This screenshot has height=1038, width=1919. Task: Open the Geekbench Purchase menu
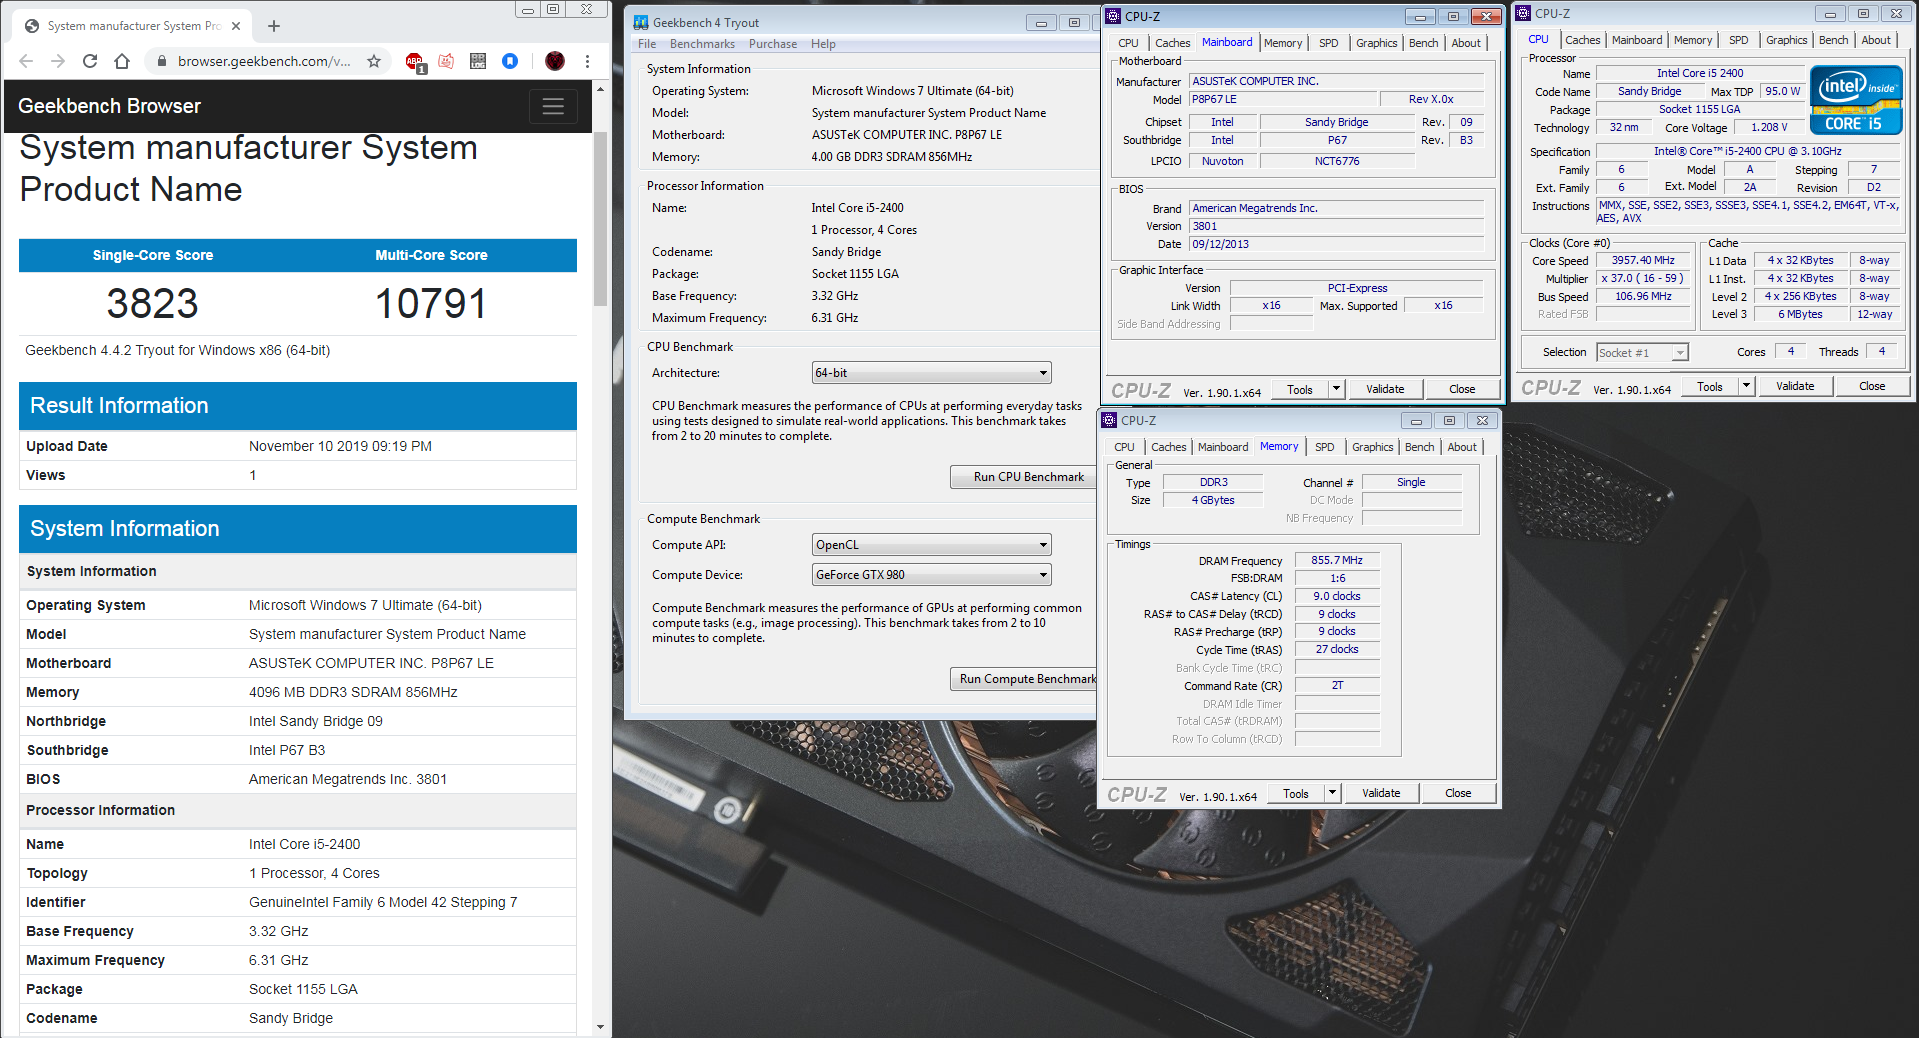773,44
